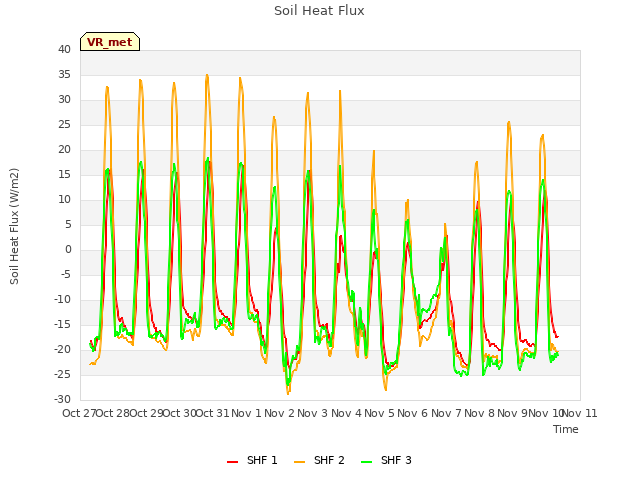Click the 35 y-axis tick label

[x=64, y=74]
